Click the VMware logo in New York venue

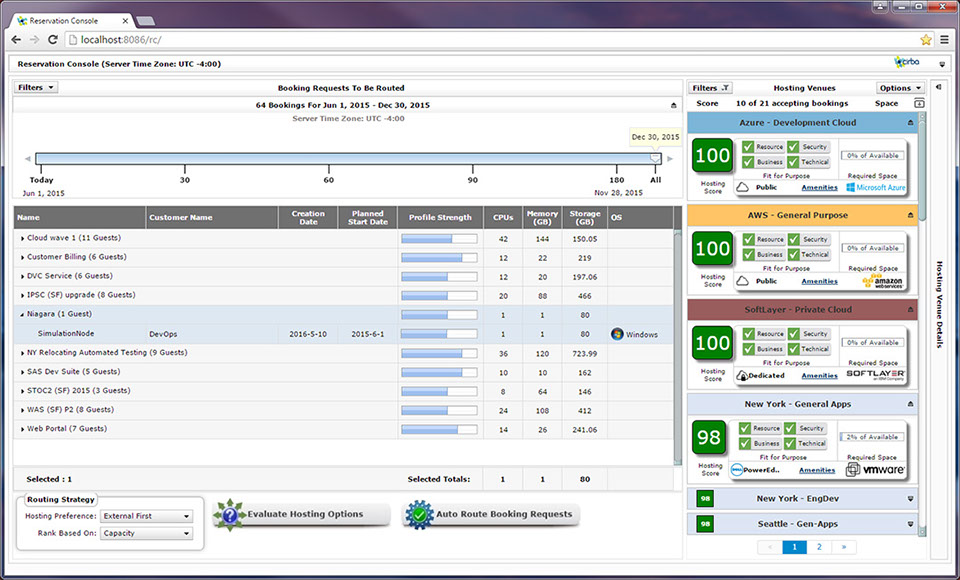point(875,470)
